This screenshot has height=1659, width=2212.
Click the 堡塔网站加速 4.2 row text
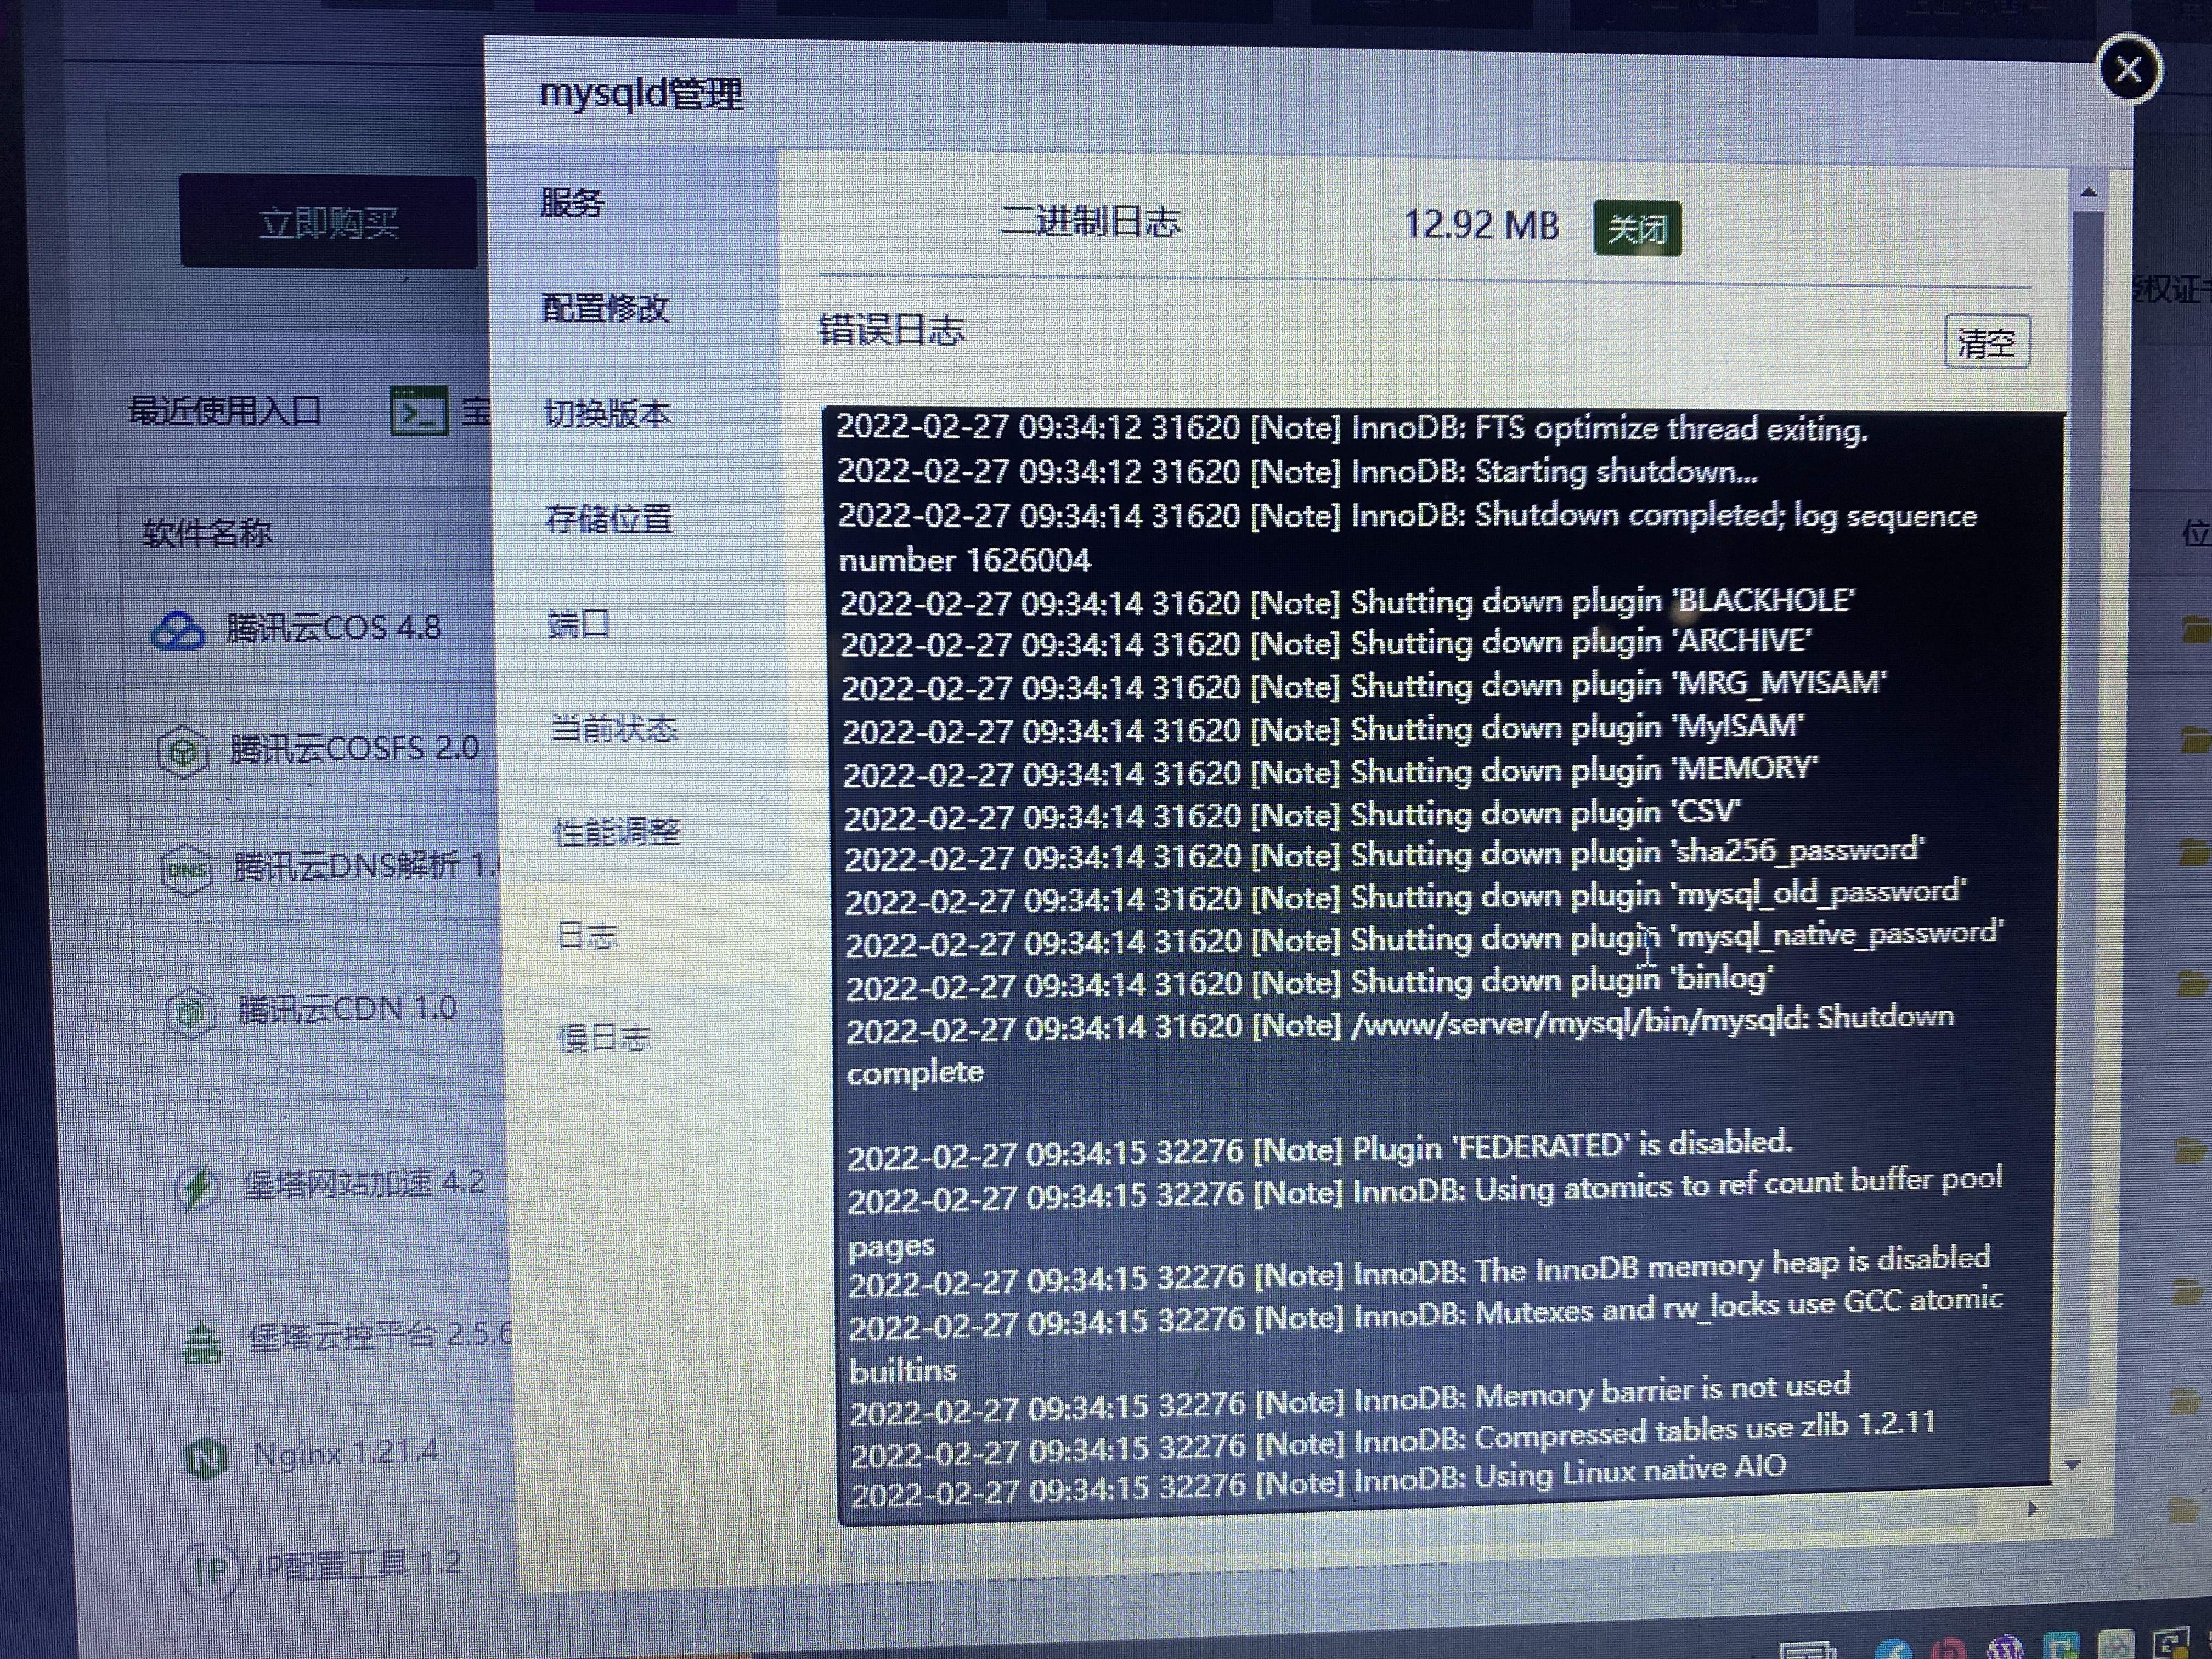click(364, 1184)
